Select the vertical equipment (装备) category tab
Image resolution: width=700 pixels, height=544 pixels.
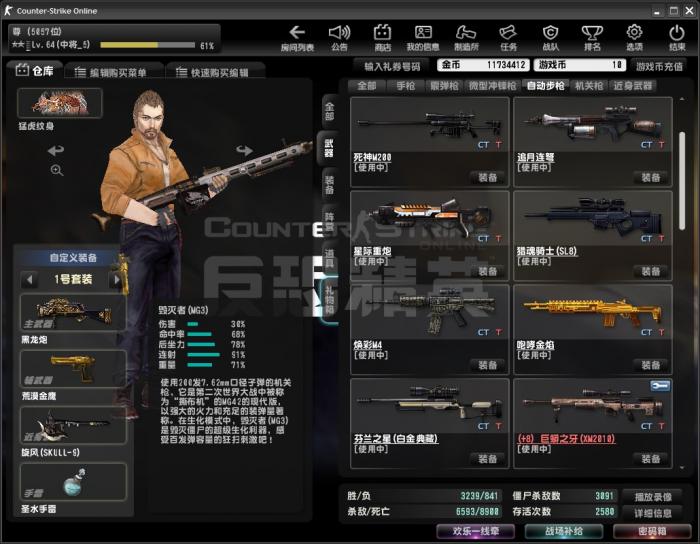(x=329, y=185)
